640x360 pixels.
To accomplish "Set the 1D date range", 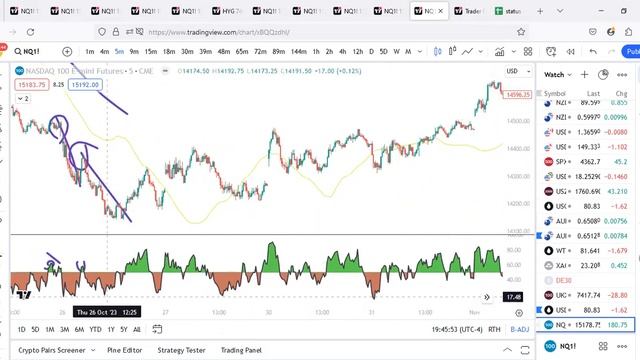I will pyautogui.click(x=22, y=329).
